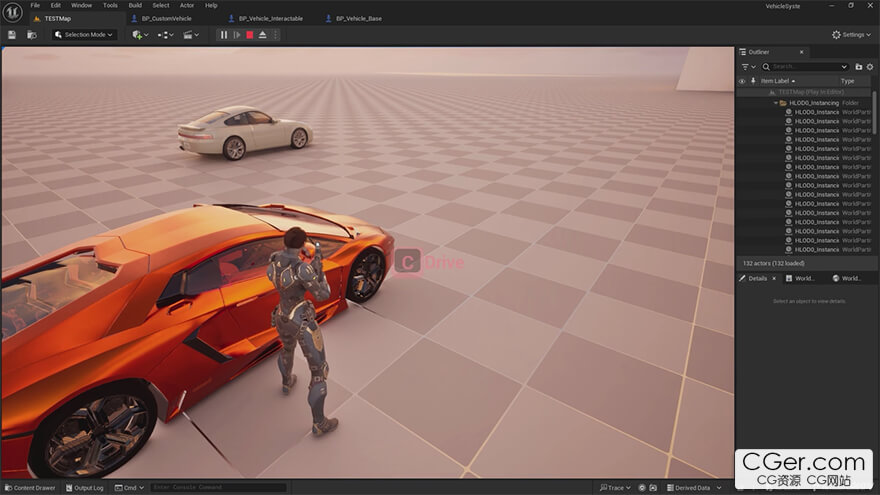This screenshot has width=880, height=495.
Task: Close the Details tab
Action: [774, 278]
